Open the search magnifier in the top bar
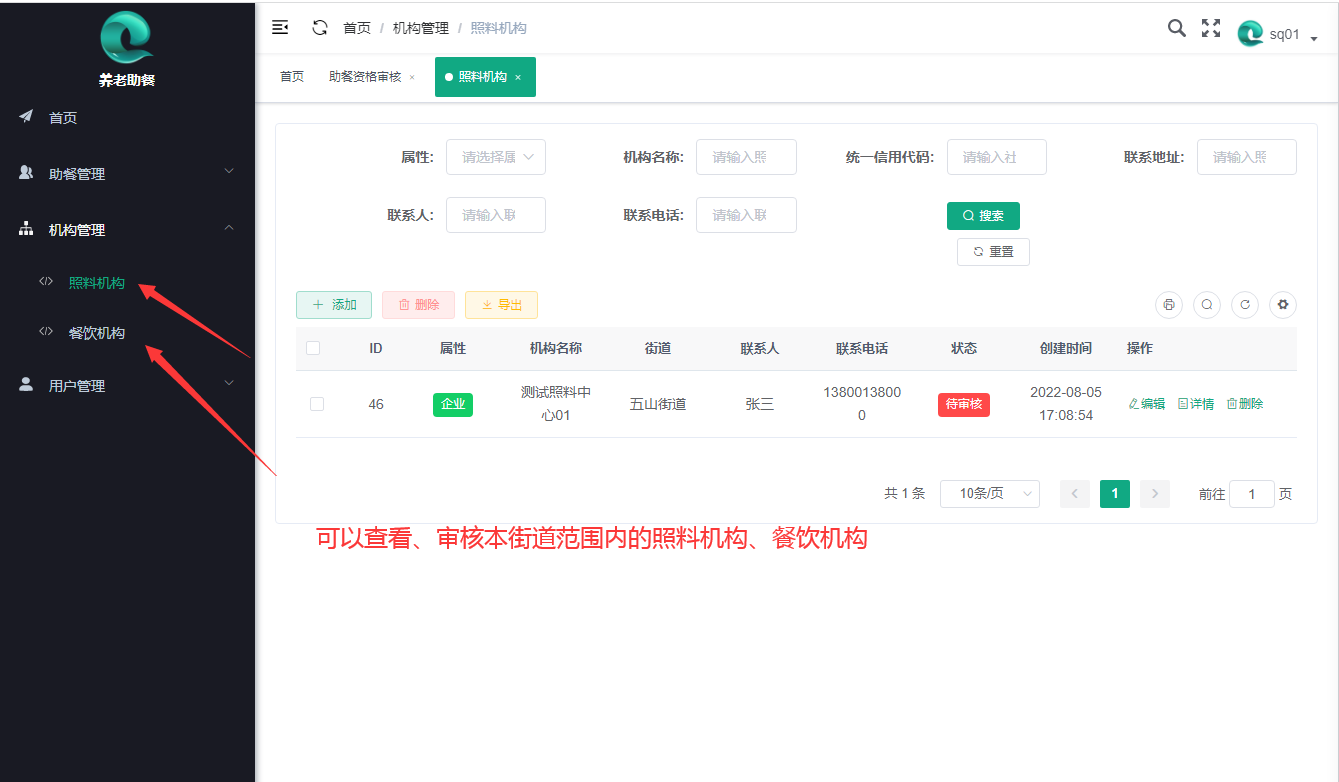 coord(1177,28)
